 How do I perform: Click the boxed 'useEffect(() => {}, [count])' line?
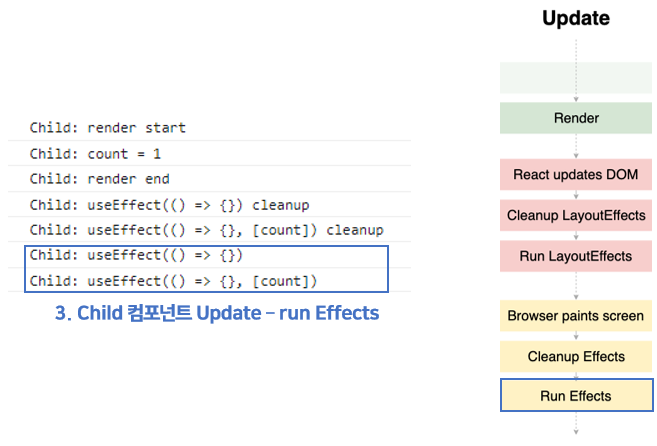tap(174, 280)
